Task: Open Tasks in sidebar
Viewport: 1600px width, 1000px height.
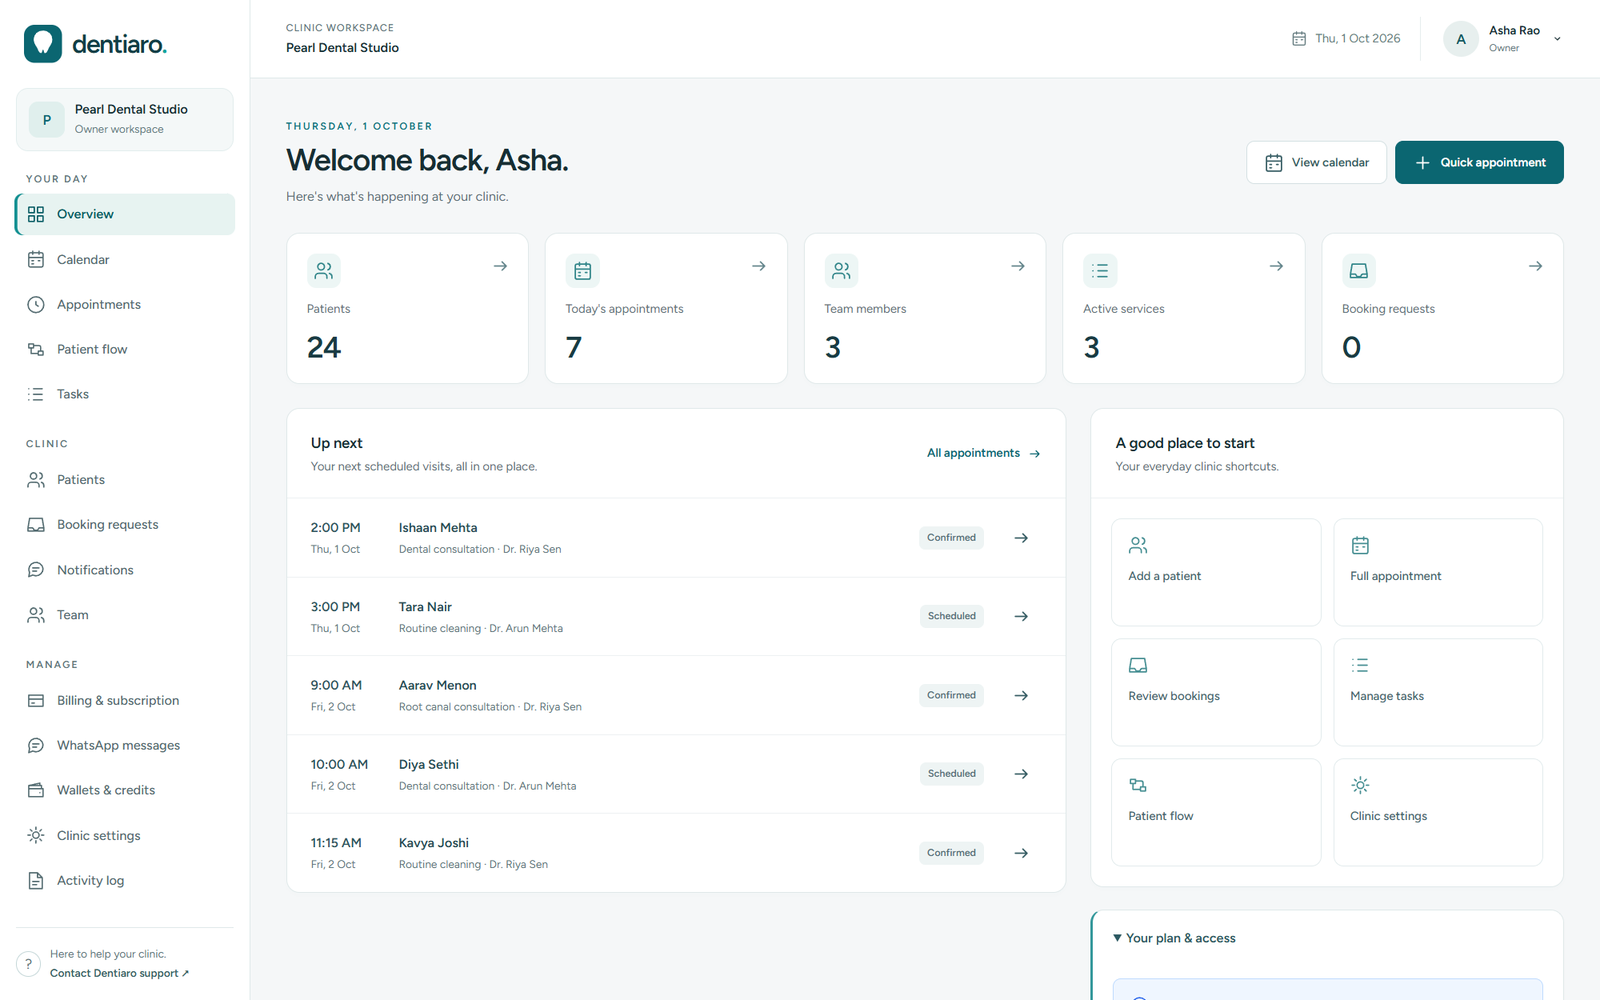Action: (x=125, y=394)
